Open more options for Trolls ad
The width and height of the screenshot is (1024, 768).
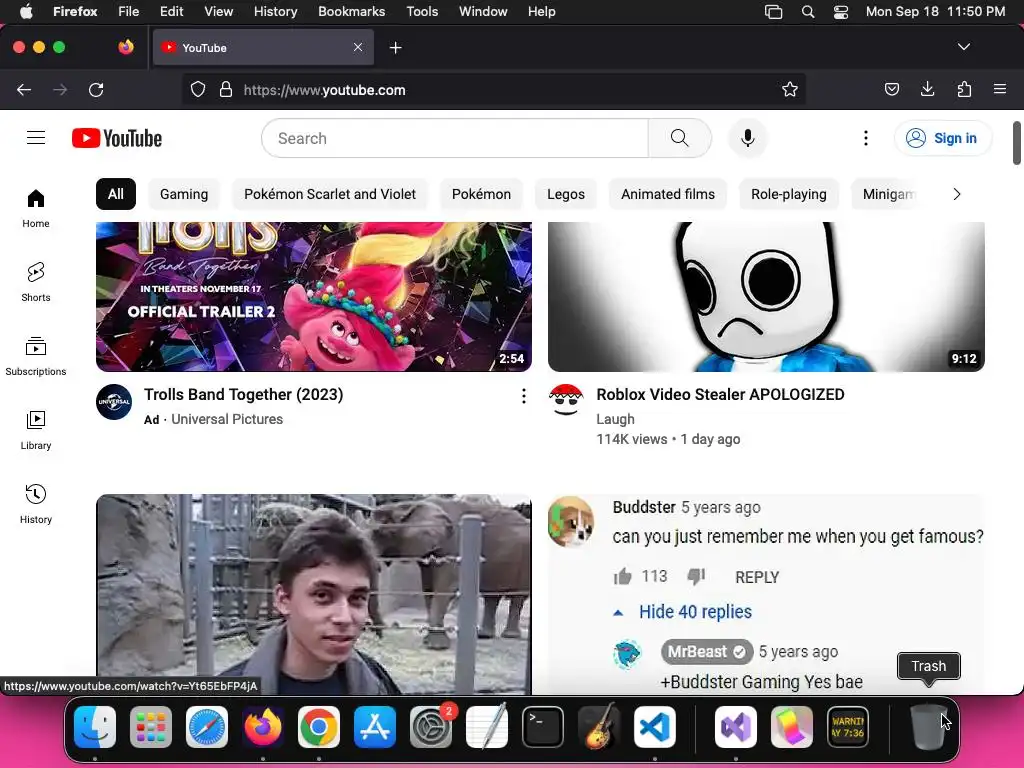coord(523,396)
